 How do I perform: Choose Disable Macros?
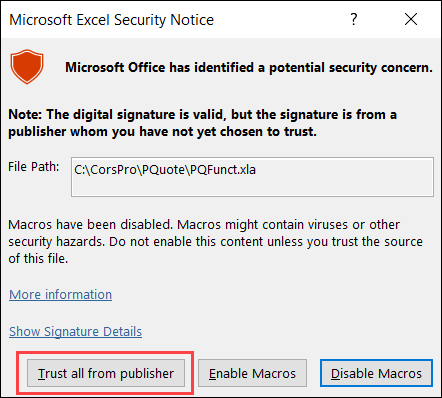coord(376,373)
